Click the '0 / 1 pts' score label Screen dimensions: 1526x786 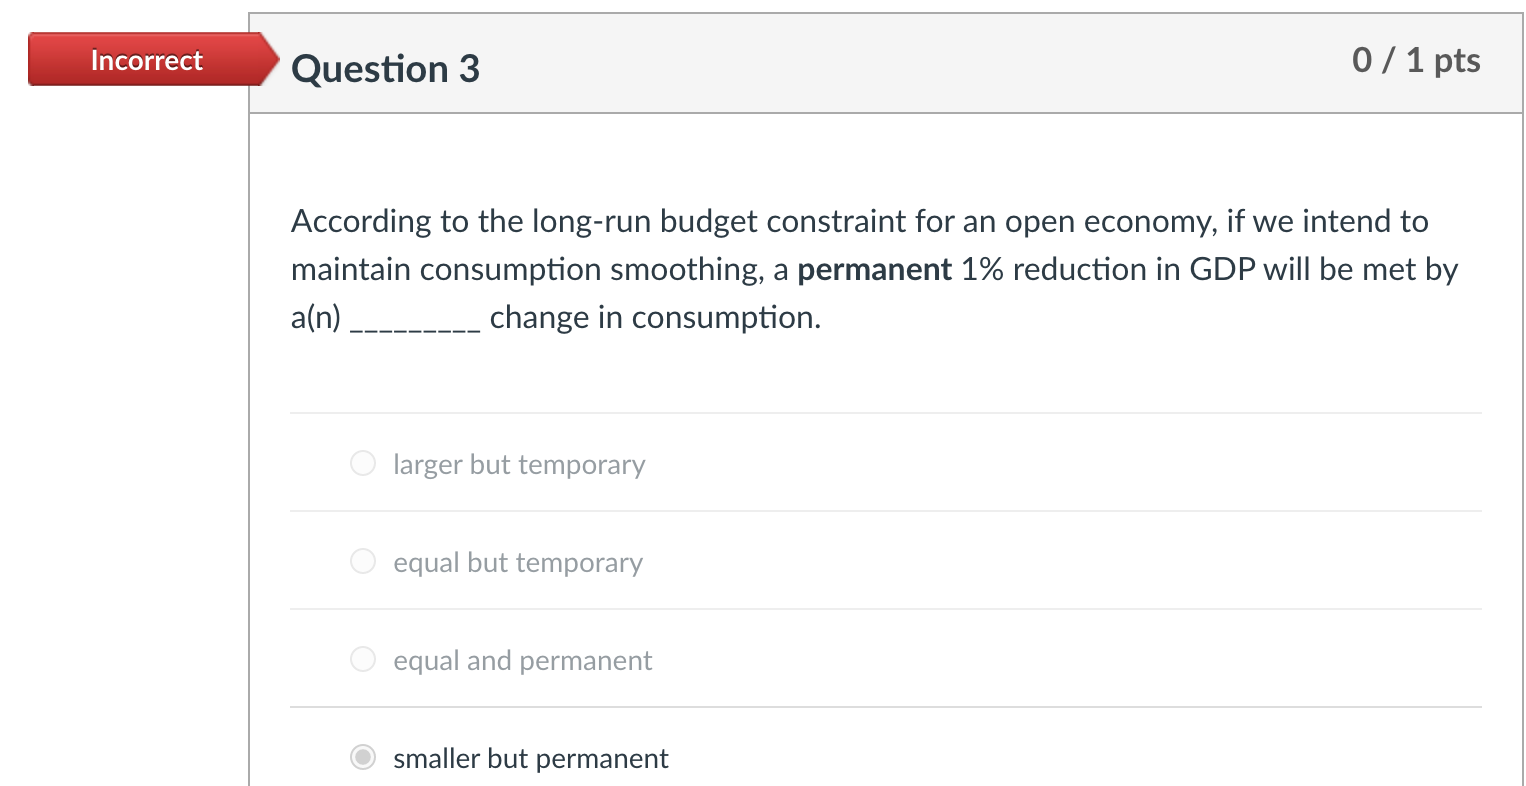pos(1416,61)
